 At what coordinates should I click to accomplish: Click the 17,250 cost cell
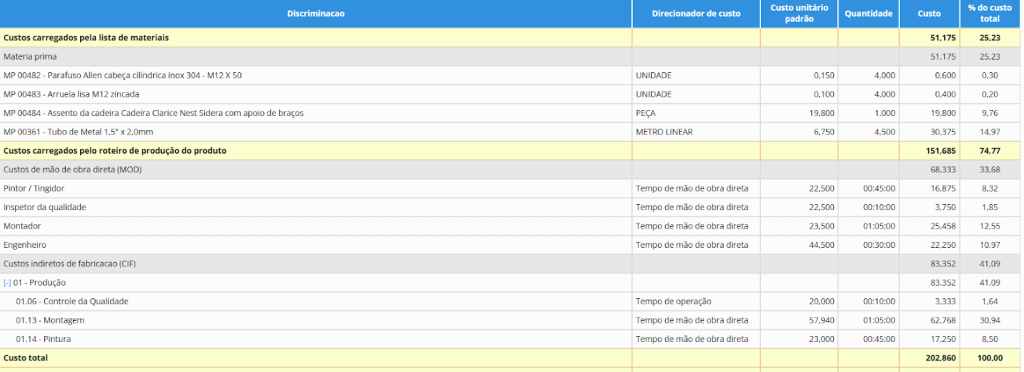pyautogui.click(x=929, y=339)
